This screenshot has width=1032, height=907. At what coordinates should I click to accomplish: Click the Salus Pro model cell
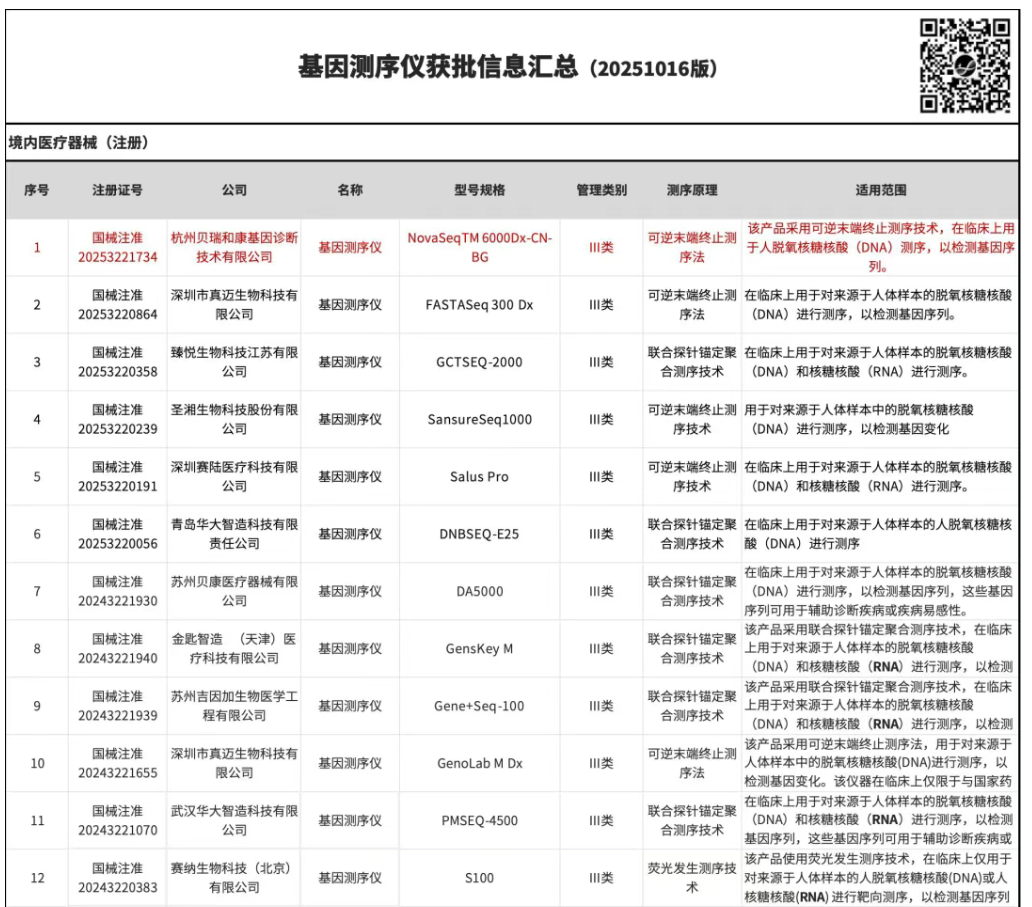coord(479,477)
